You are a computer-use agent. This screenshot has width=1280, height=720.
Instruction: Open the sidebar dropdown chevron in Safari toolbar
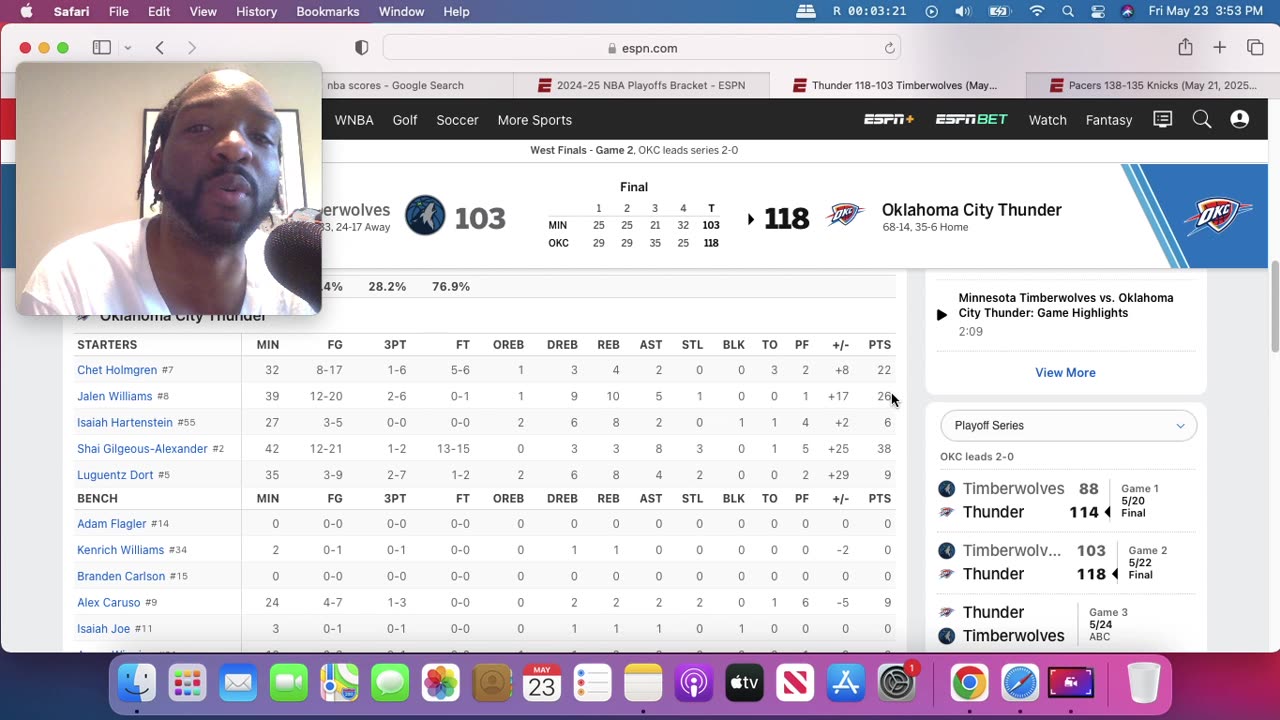[127, 48]
